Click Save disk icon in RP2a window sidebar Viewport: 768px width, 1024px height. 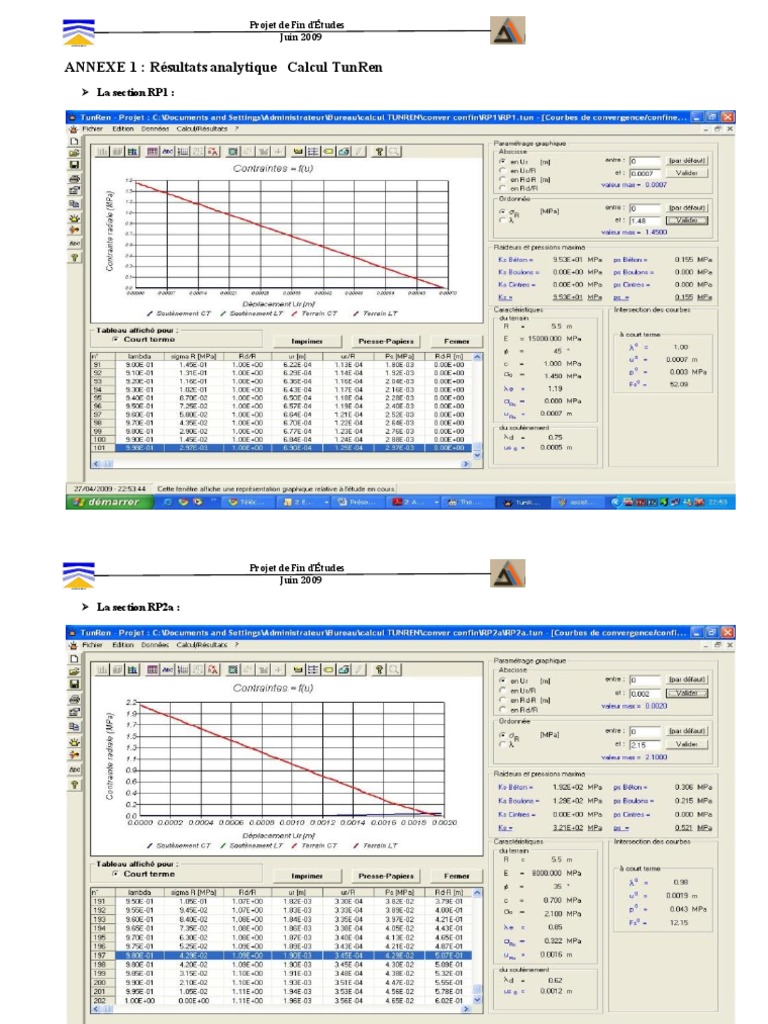(x=74, y=684)
